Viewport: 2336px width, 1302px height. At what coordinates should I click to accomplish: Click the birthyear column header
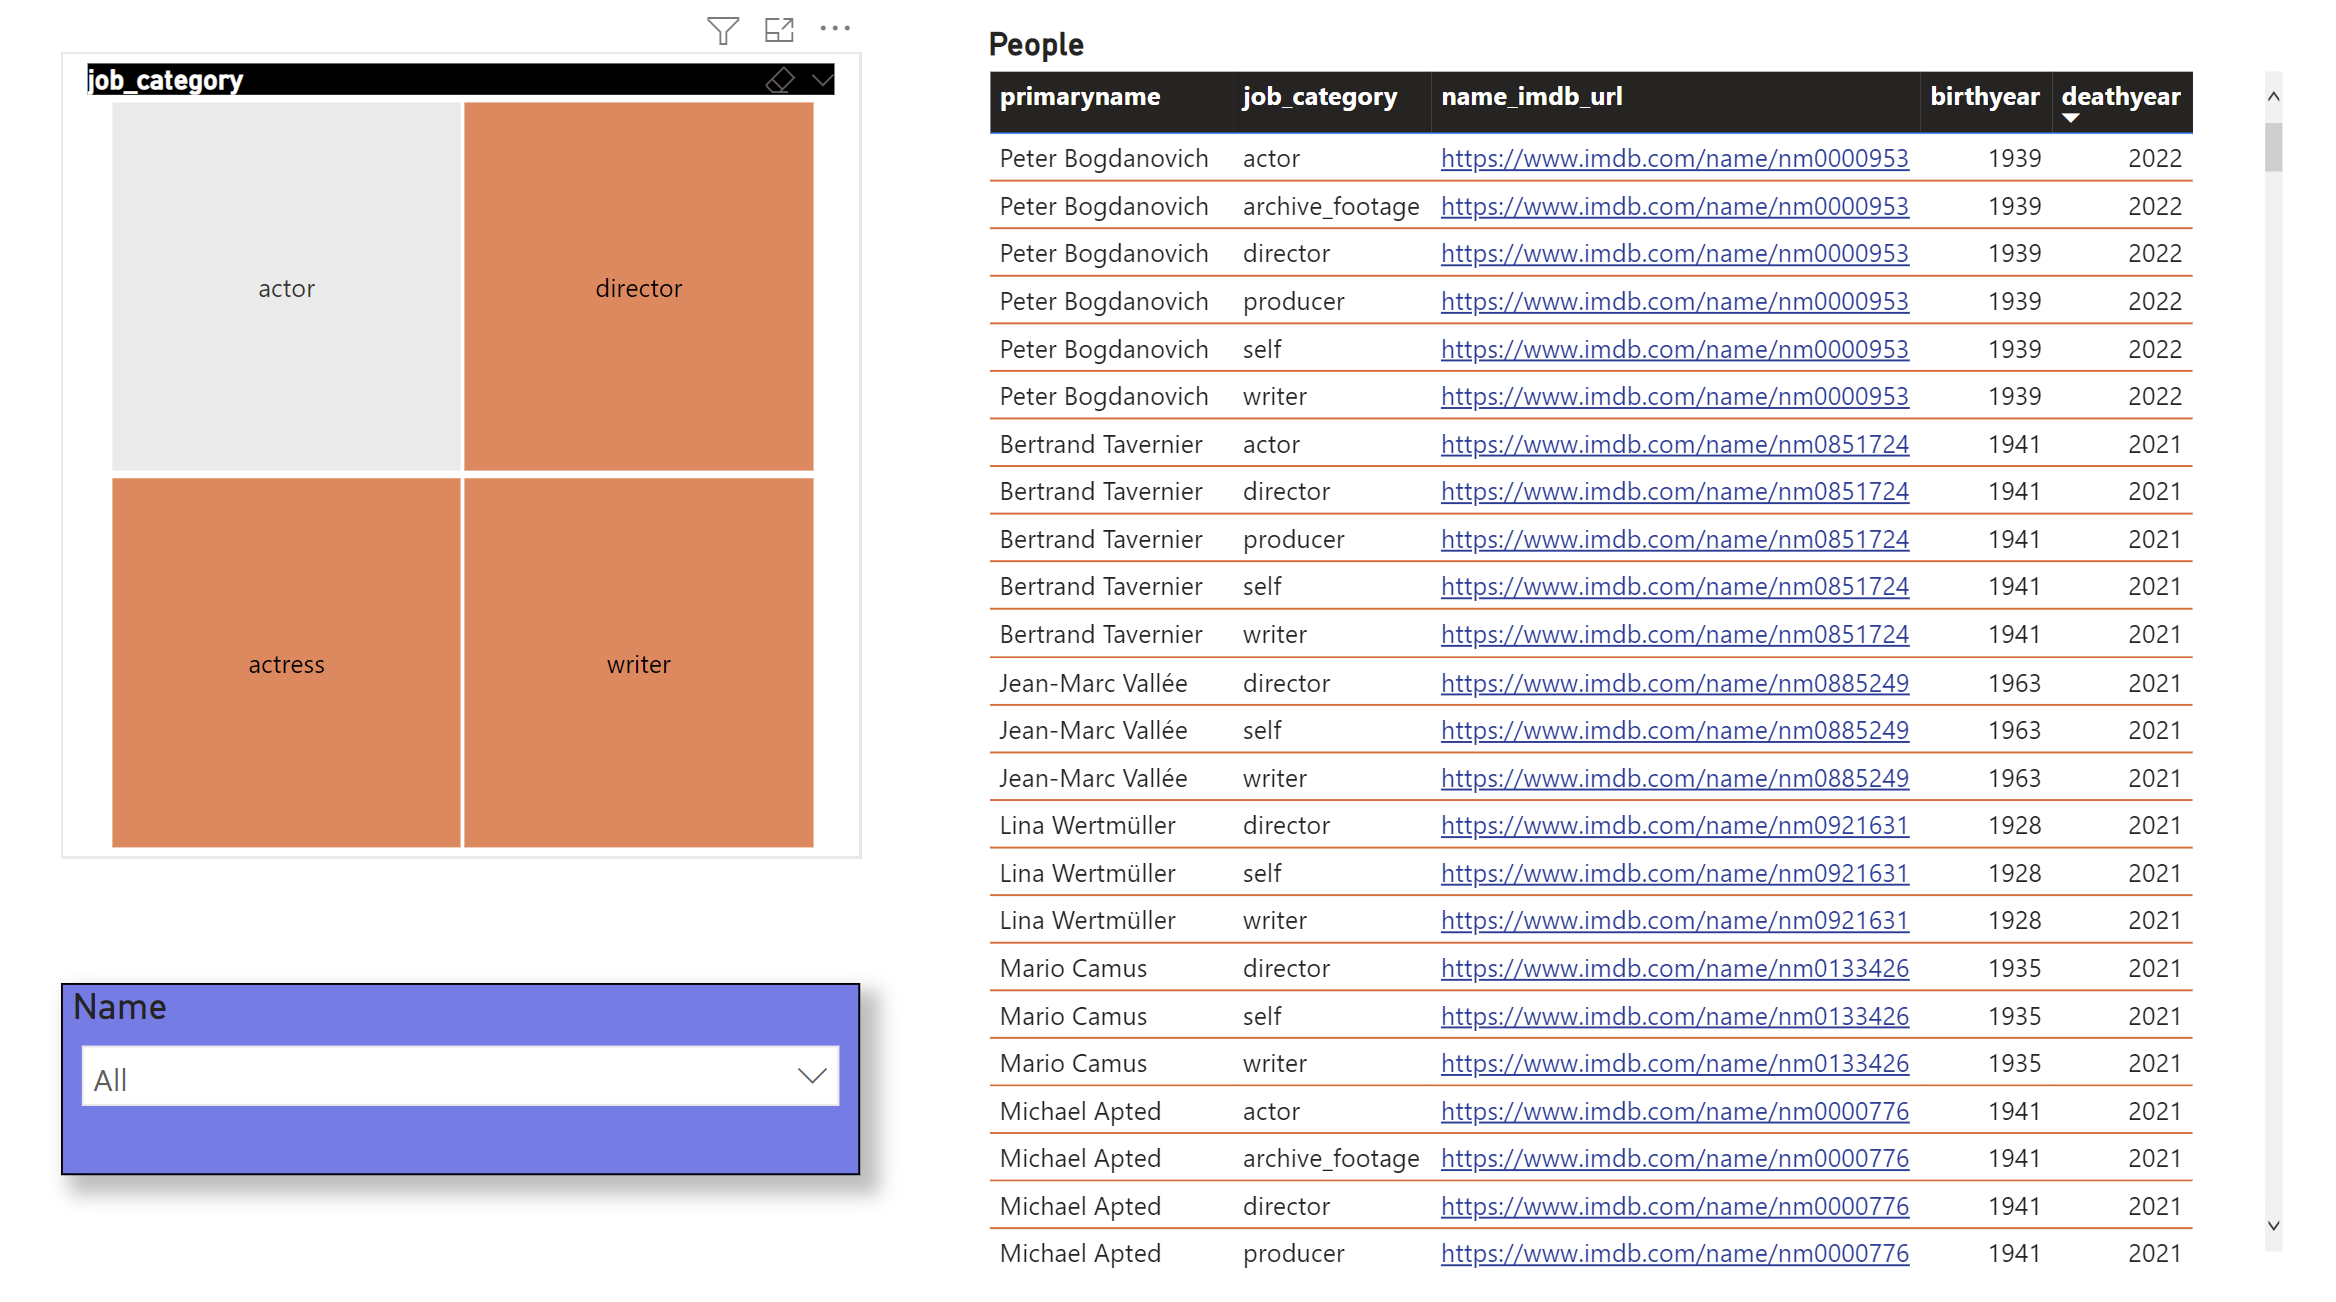tap(1984, 97)
